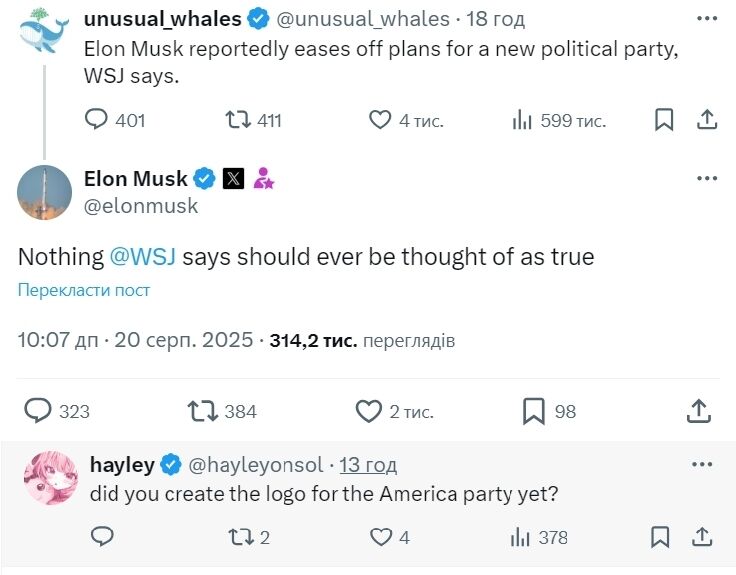Viewport: 736px width, 575px height.
Task: Click the @WSJ mention link
Action: tap(142, 257)
